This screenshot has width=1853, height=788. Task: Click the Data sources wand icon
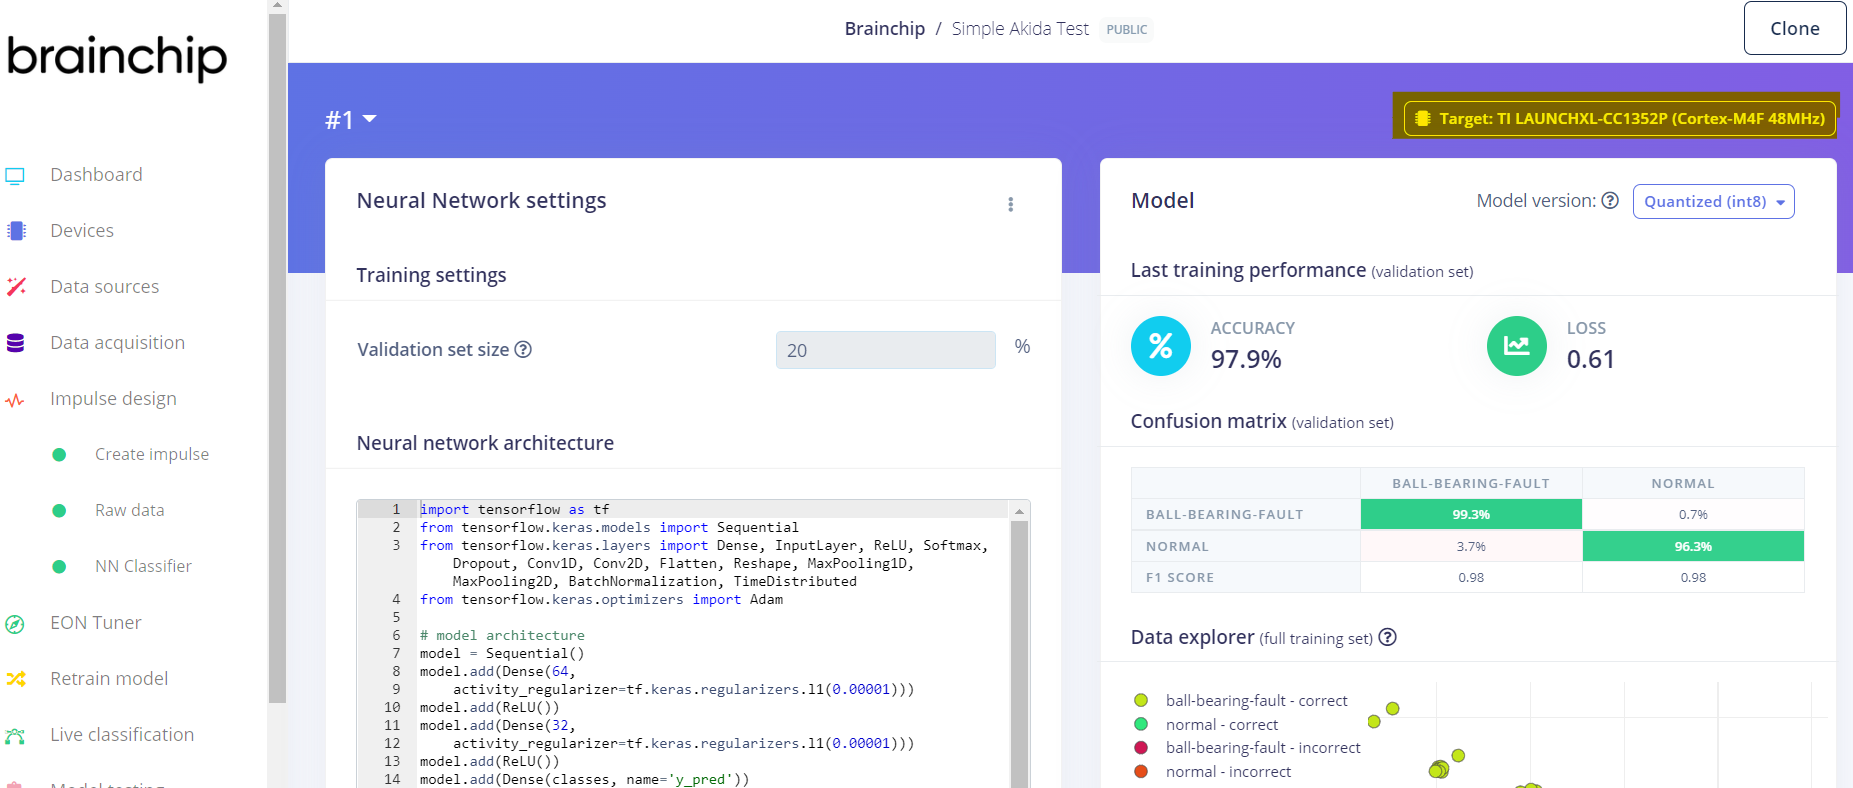click(x=16, y=287)
